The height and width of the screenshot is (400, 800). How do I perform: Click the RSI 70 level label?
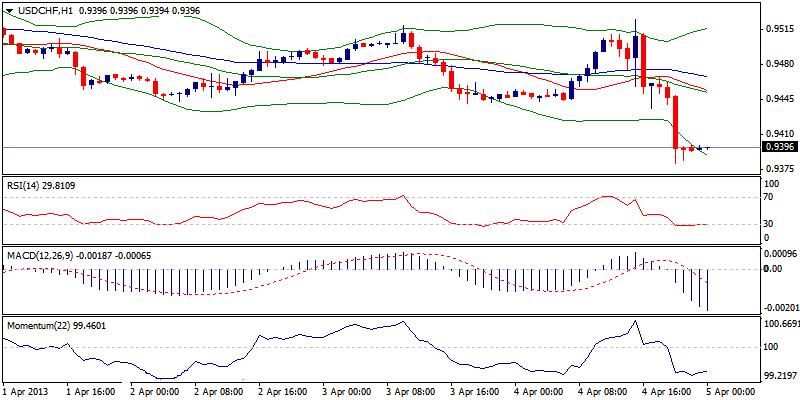click(x=769, y=197)
